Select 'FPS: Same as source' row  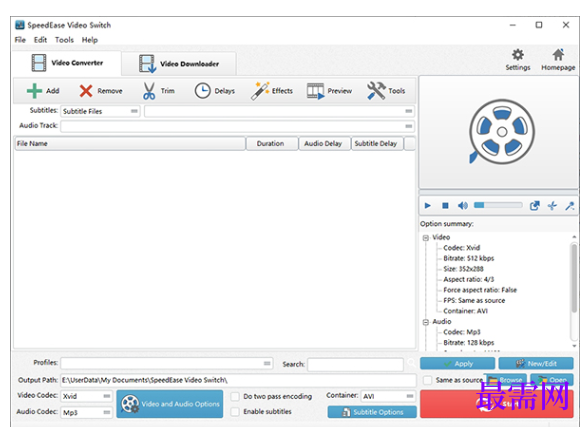coord(474,300)
